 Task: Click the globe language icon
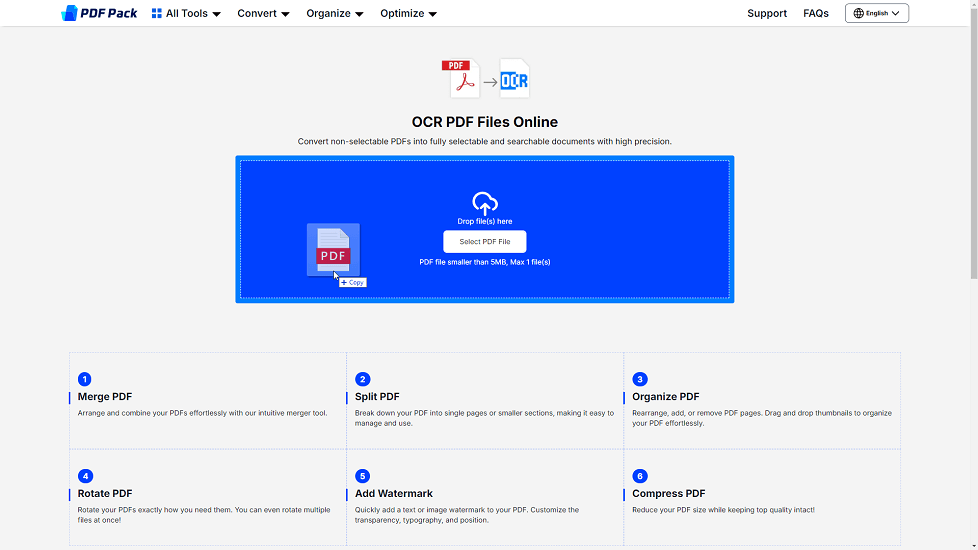[x=858, y=14]
